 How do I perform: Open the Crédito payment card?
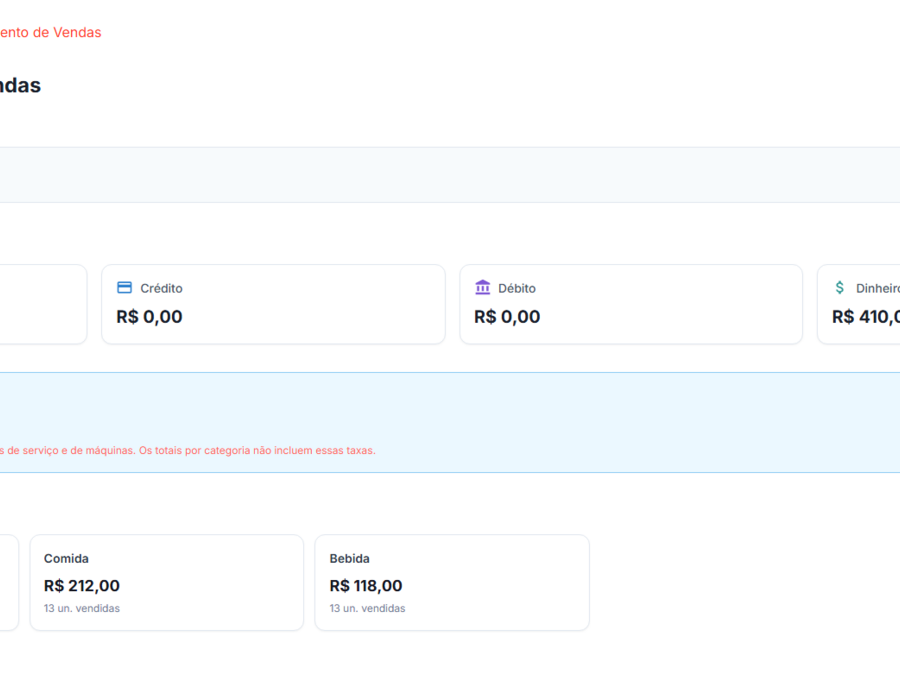coord(273,304)
